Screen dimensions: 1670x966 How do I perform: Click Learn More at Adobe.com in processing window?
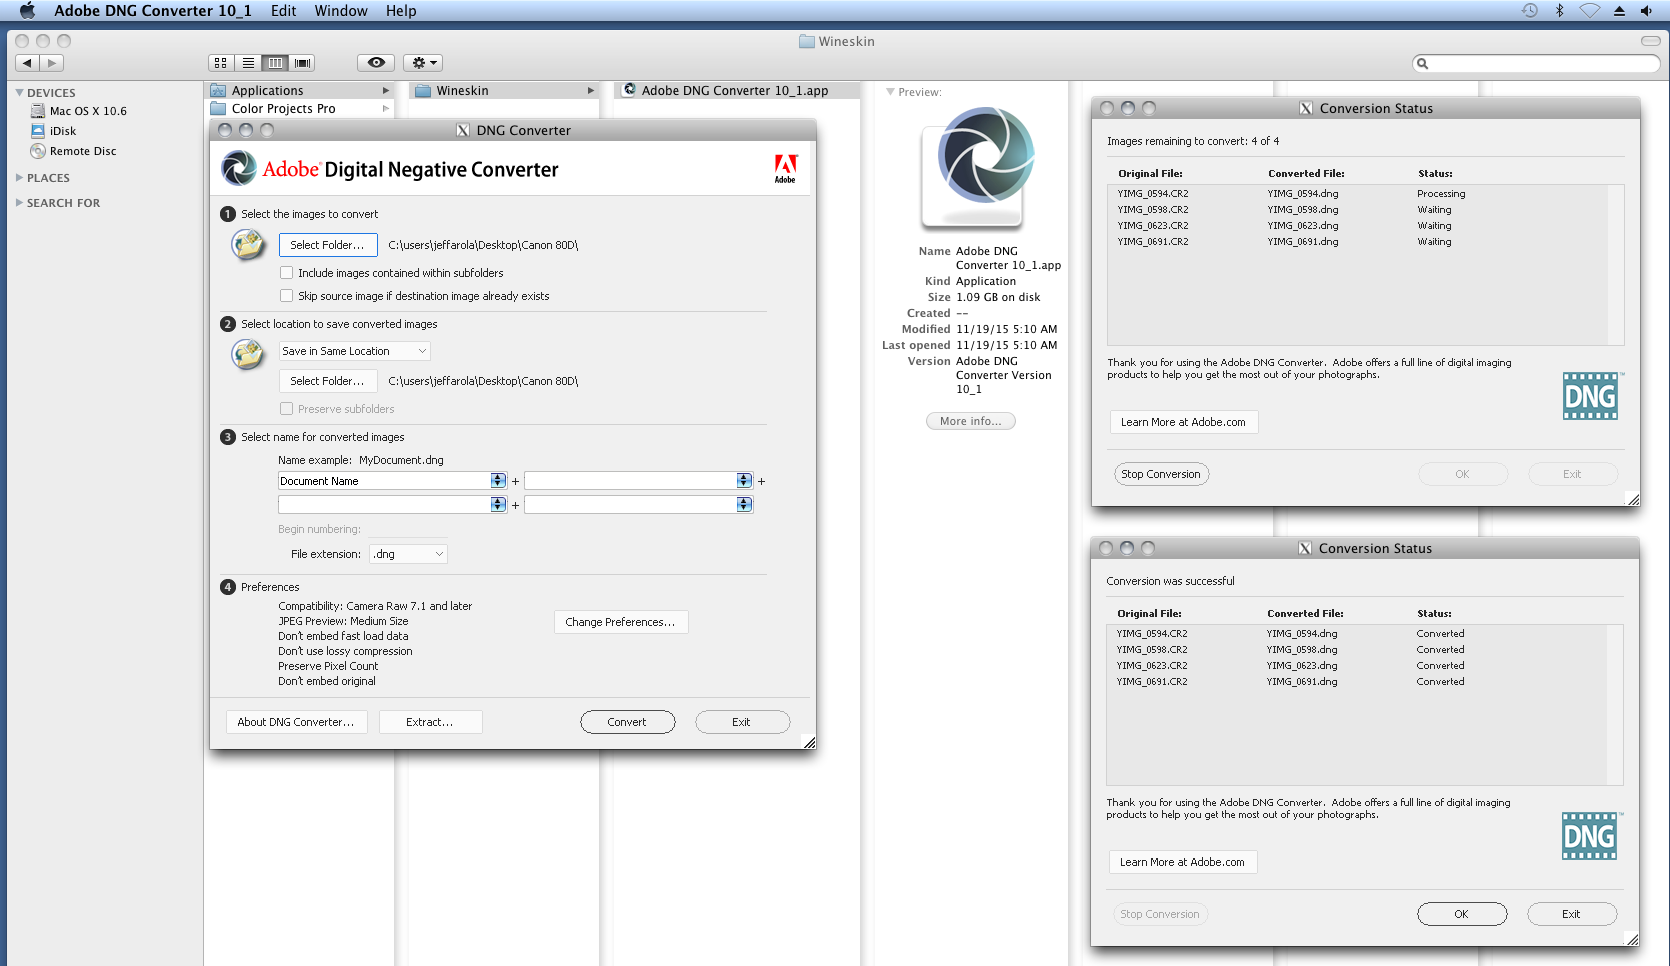click(1183, 422)
